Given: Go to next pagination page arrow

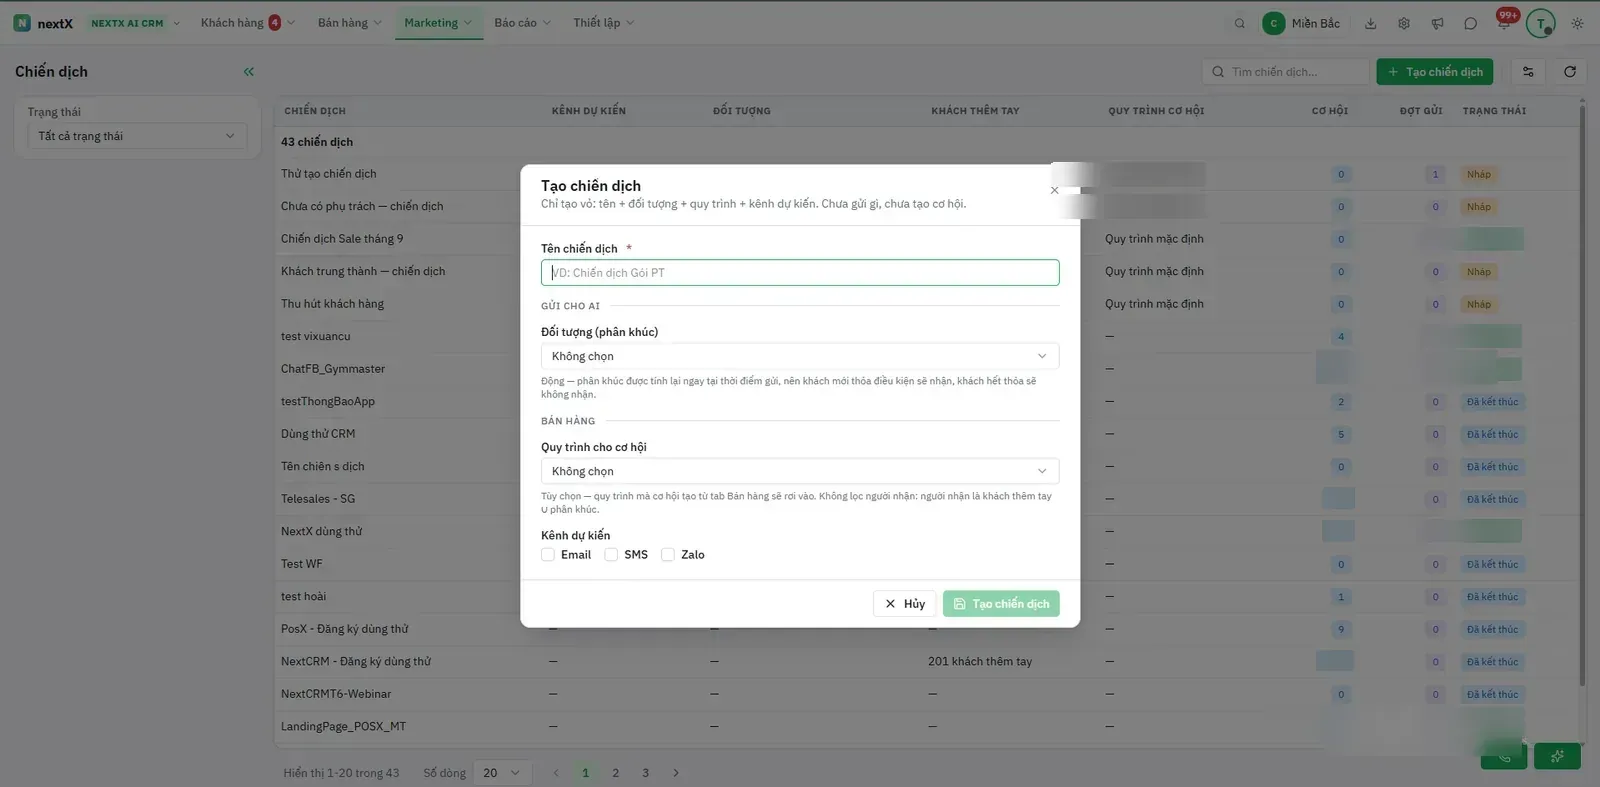Looking at the screenshot, I should pos(676,773).
